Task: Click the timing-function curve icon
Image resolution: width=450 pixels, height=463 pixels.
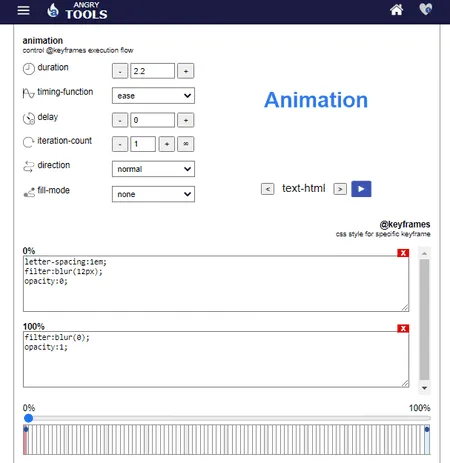Action: point(28,93)
